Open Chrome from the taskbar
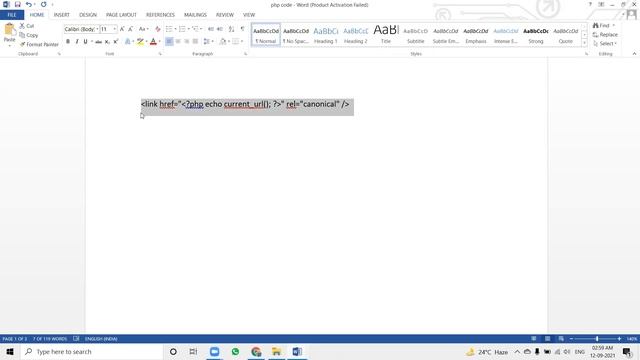Image resolution: width=640 pixels, height=360 pixels. tap(256, 352)
